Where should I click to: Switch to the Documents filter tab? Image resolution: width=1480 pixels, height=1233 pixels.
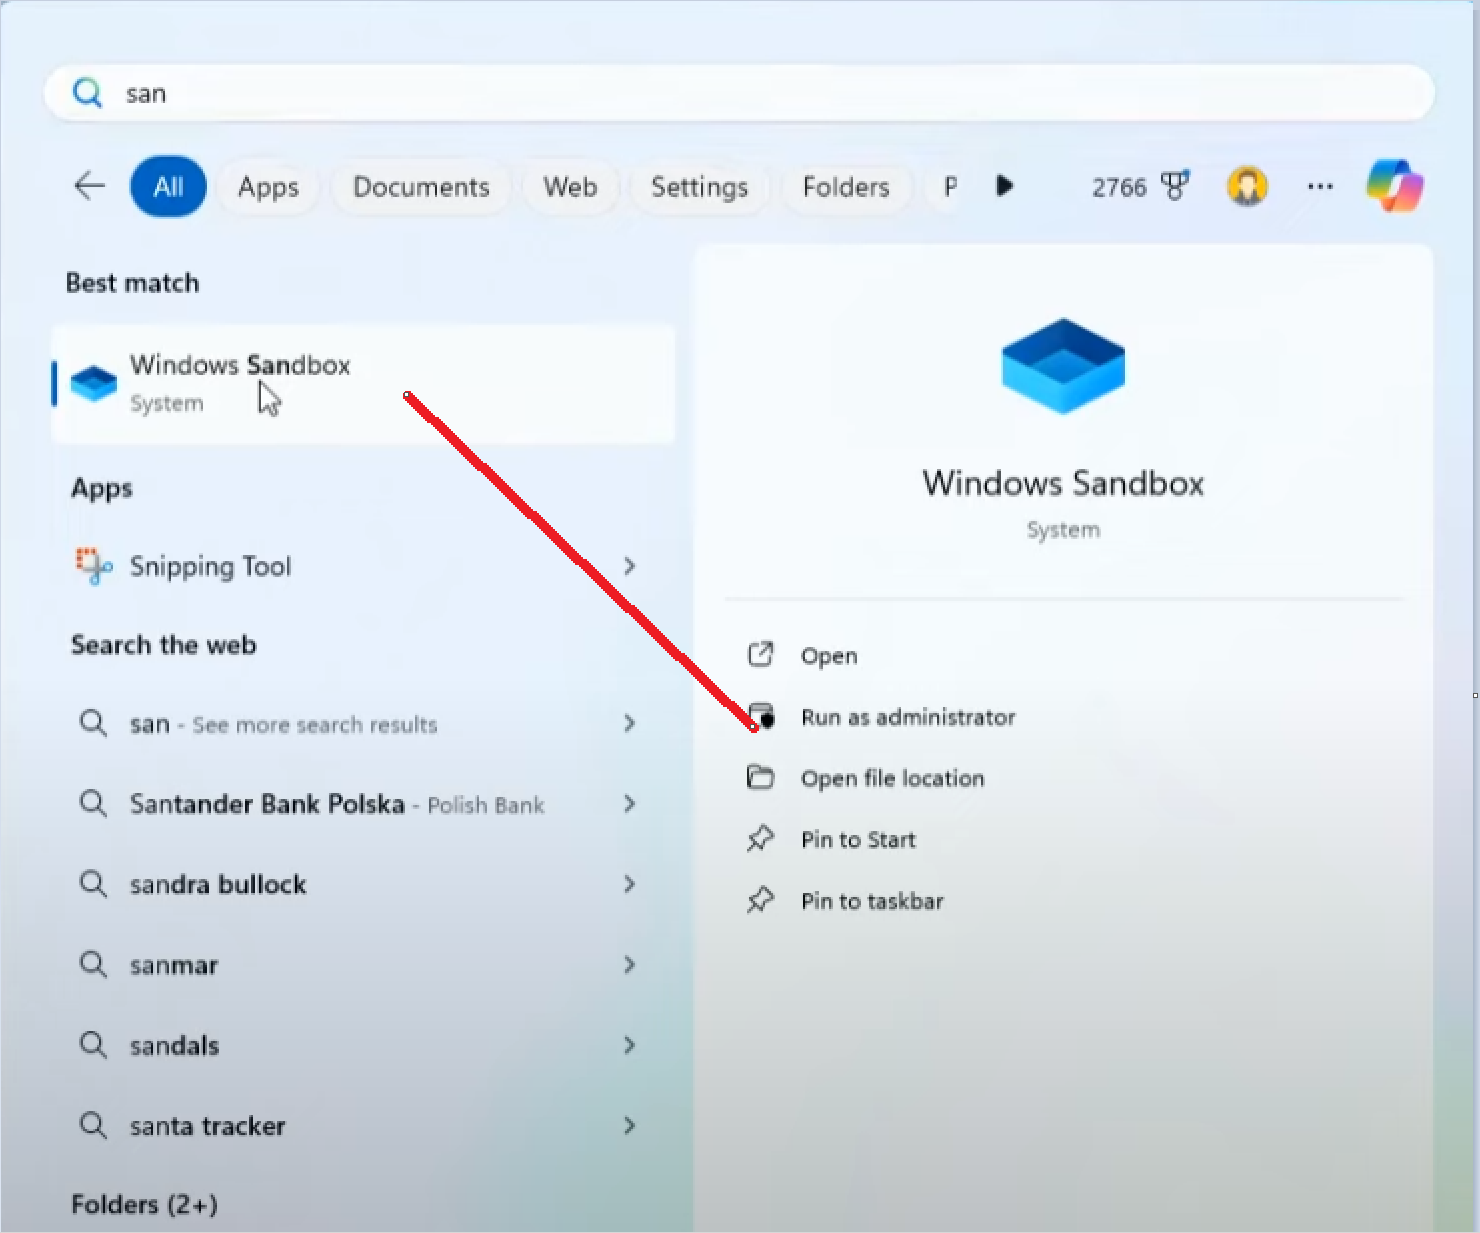[x=421, y=187]
